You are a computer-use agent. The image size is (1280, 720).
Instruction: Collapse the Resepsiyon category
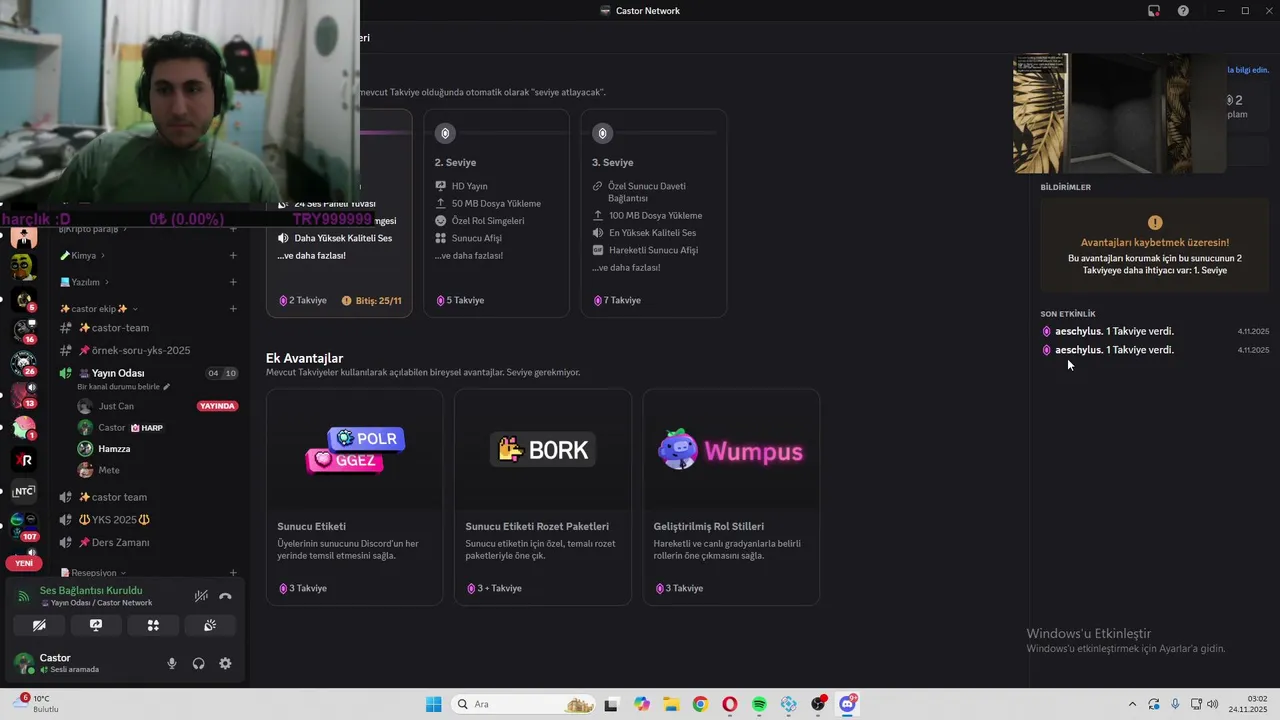point(94,573)
